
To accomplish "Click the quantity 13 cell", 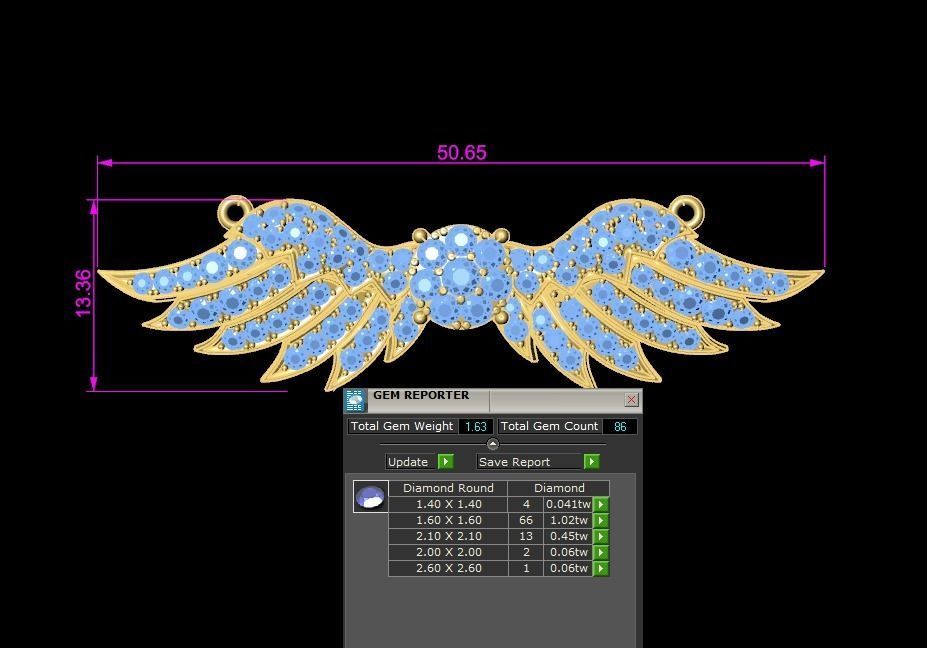I will tap(526, 536).
